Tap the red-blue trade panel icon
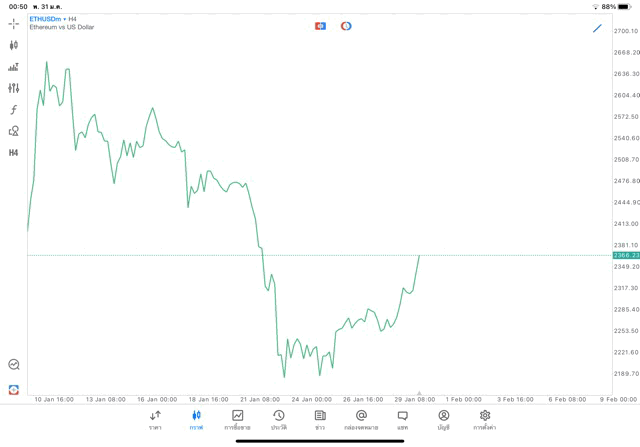640x447 pixels. pos(321,26)
